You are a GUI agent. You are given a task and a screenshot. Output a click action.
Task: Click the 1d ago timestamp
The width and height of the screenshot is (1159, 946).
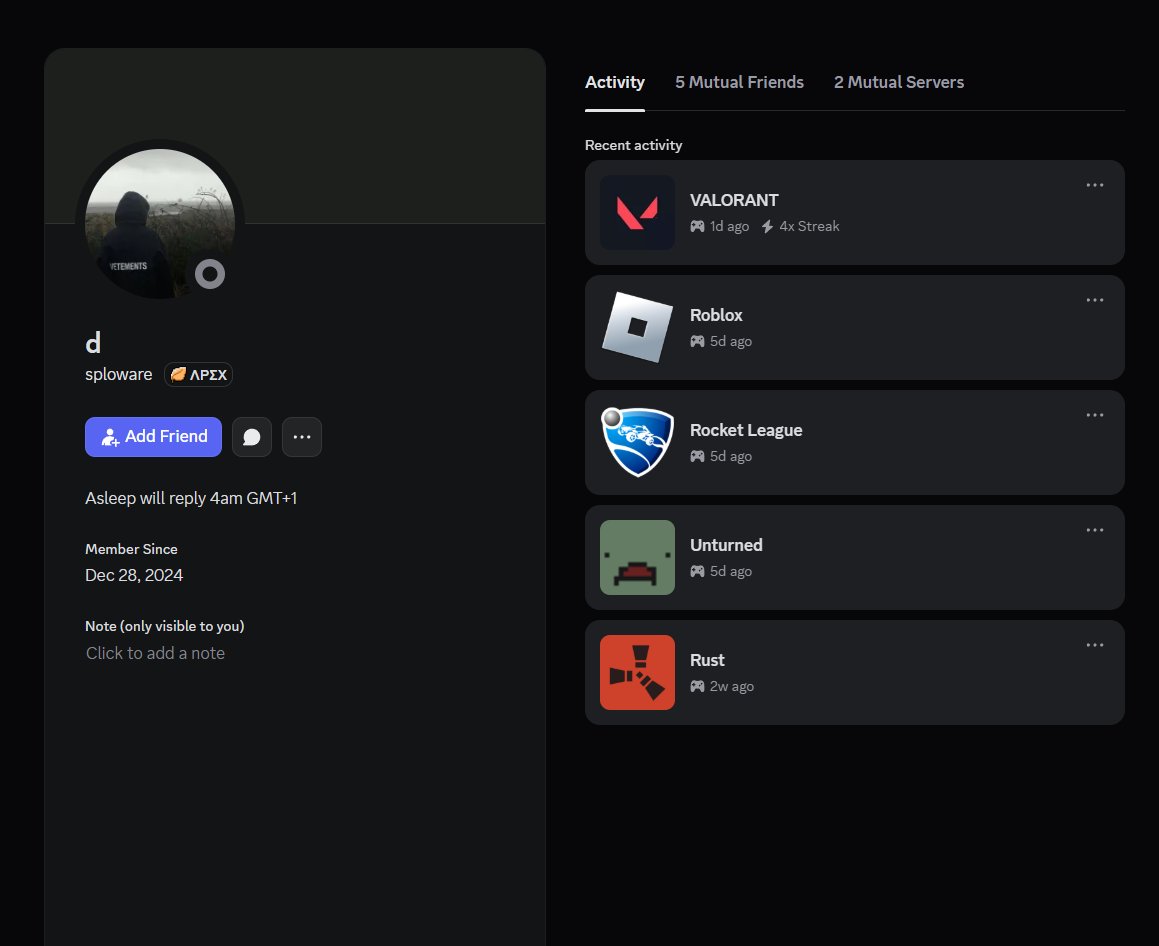click(730, 226)
